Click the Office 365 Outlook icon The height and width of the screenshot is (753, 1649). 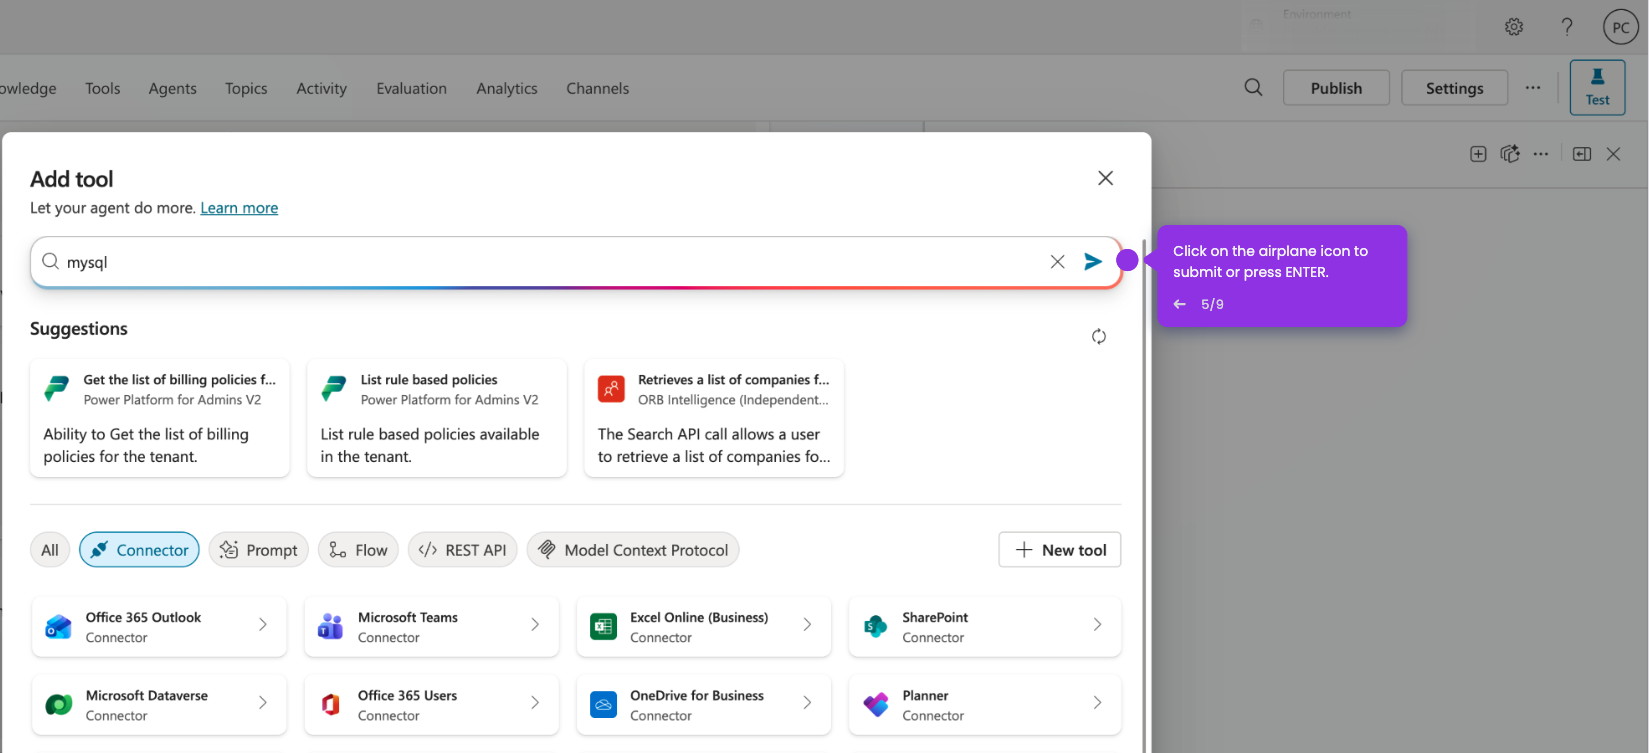point(59,627)
